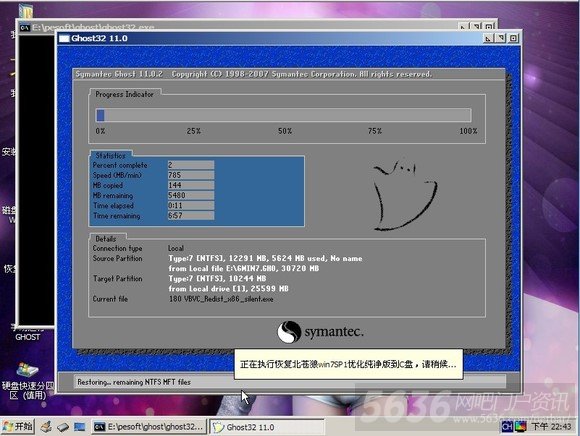Select the Ghost32 11.0 taskbar button
The height and width of the screenshot is (436, 580).
tap(266, 427)
